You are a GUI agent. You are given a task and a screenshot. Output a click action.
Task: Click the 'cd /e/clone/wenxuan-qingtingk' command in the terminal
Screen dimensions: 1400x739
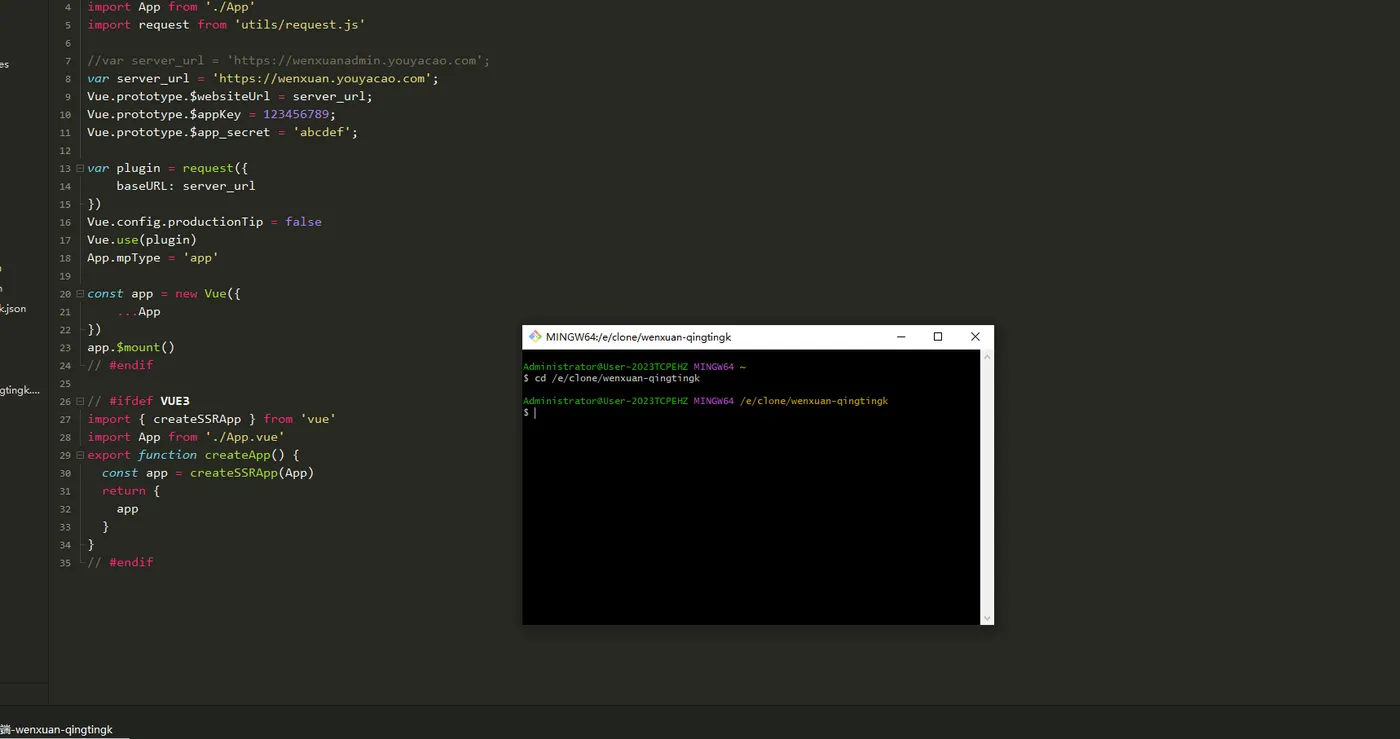(617, 379)
